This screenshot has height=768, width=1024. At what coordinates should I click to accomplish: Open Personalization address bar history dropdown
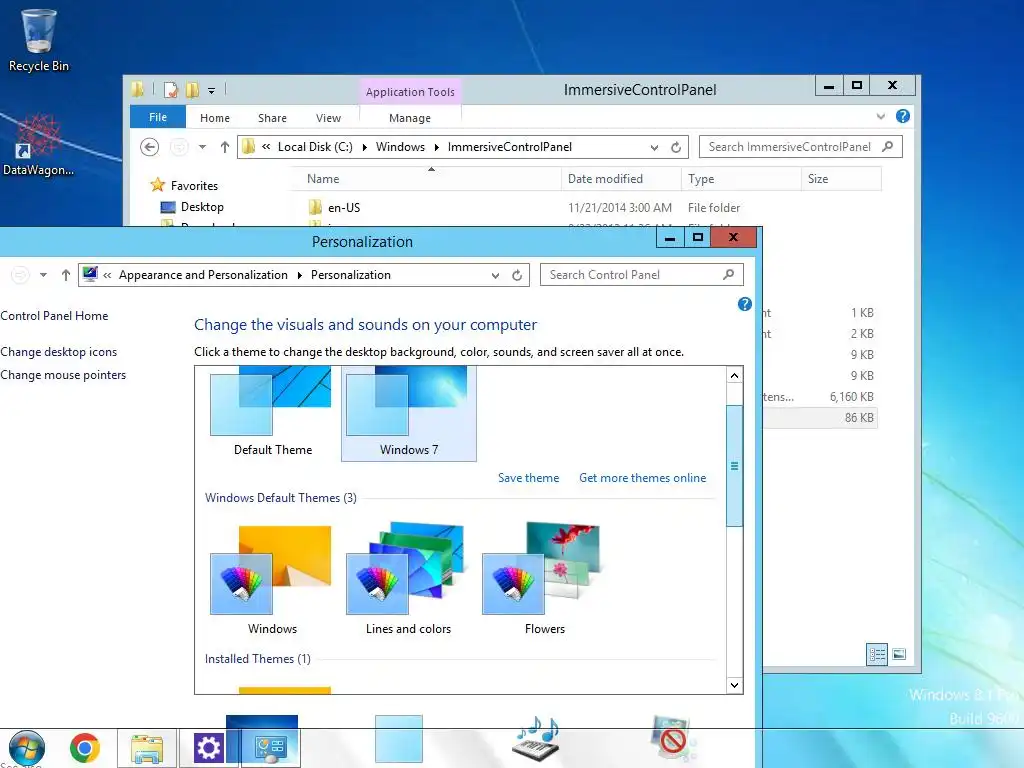tap(496, 276)
